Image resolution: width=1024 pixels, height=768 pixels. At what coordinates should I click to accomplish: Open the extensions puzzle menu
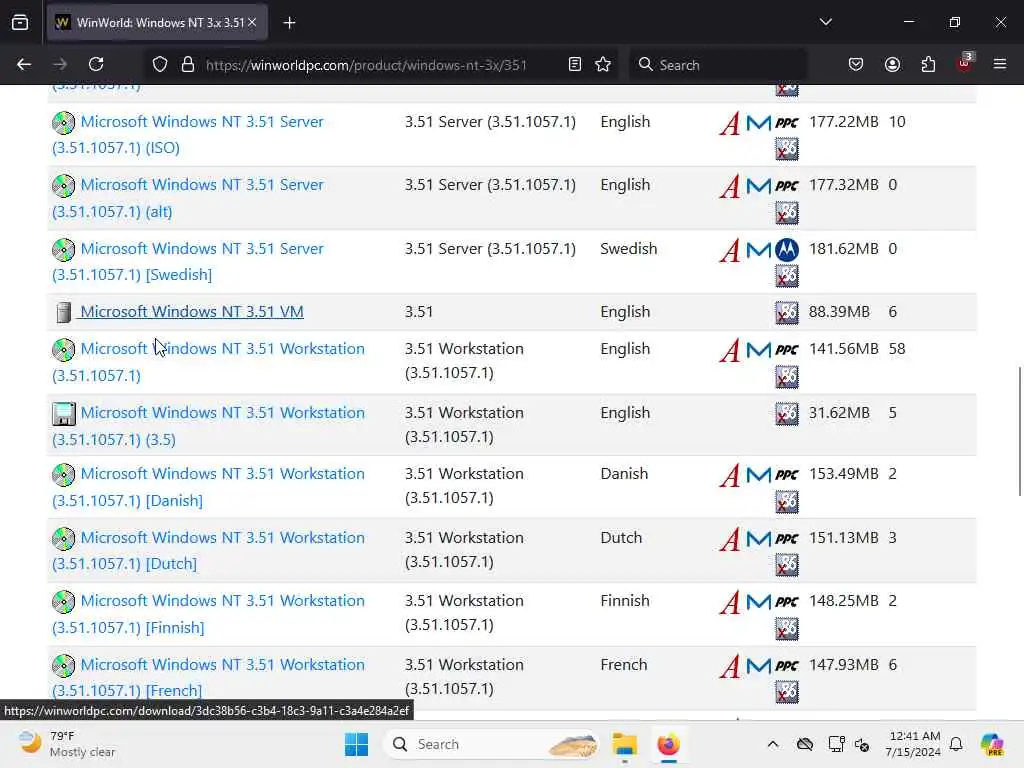coord(928,64)
